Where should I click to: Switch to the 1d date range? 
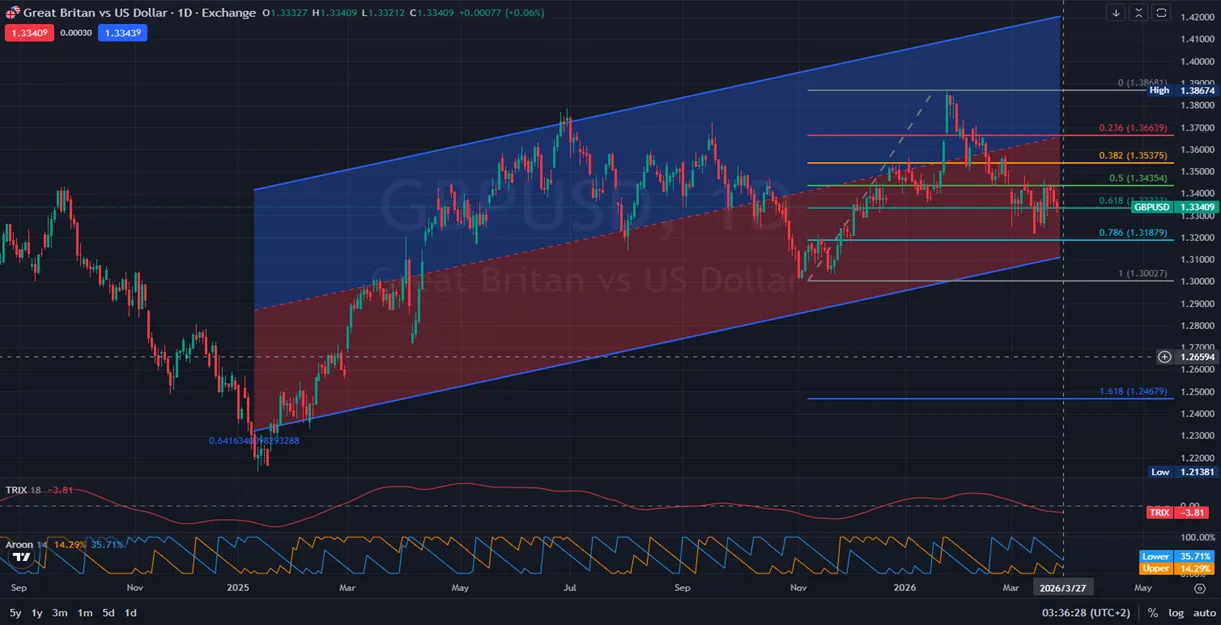pyautogui.click(x=130, y=613)
